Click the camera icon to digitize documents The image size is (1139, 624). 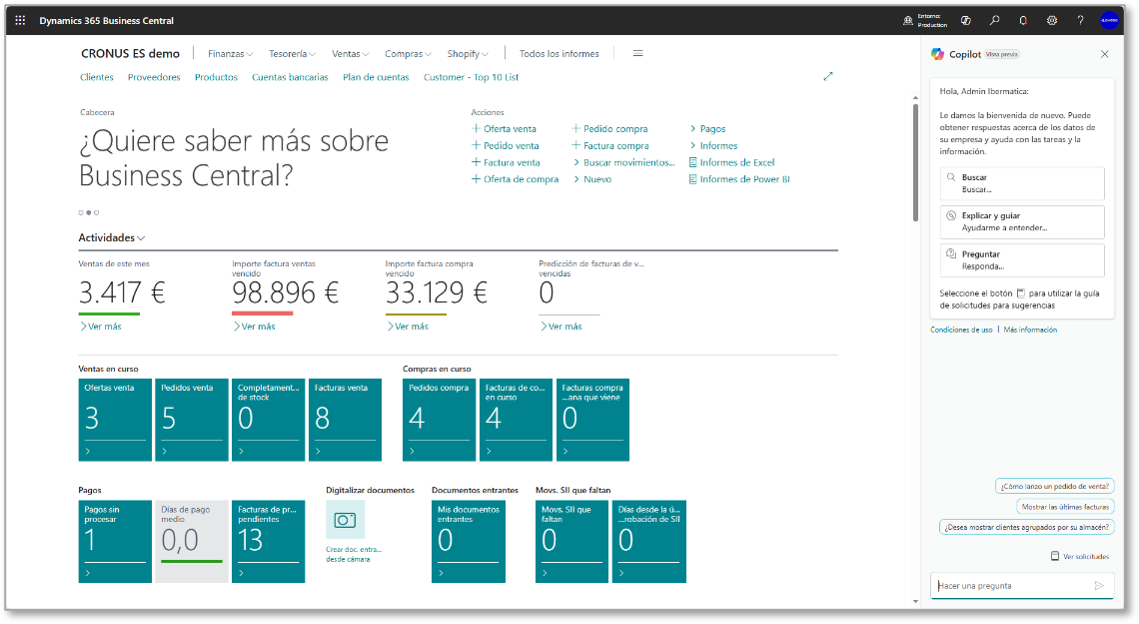tap(345, 520)
